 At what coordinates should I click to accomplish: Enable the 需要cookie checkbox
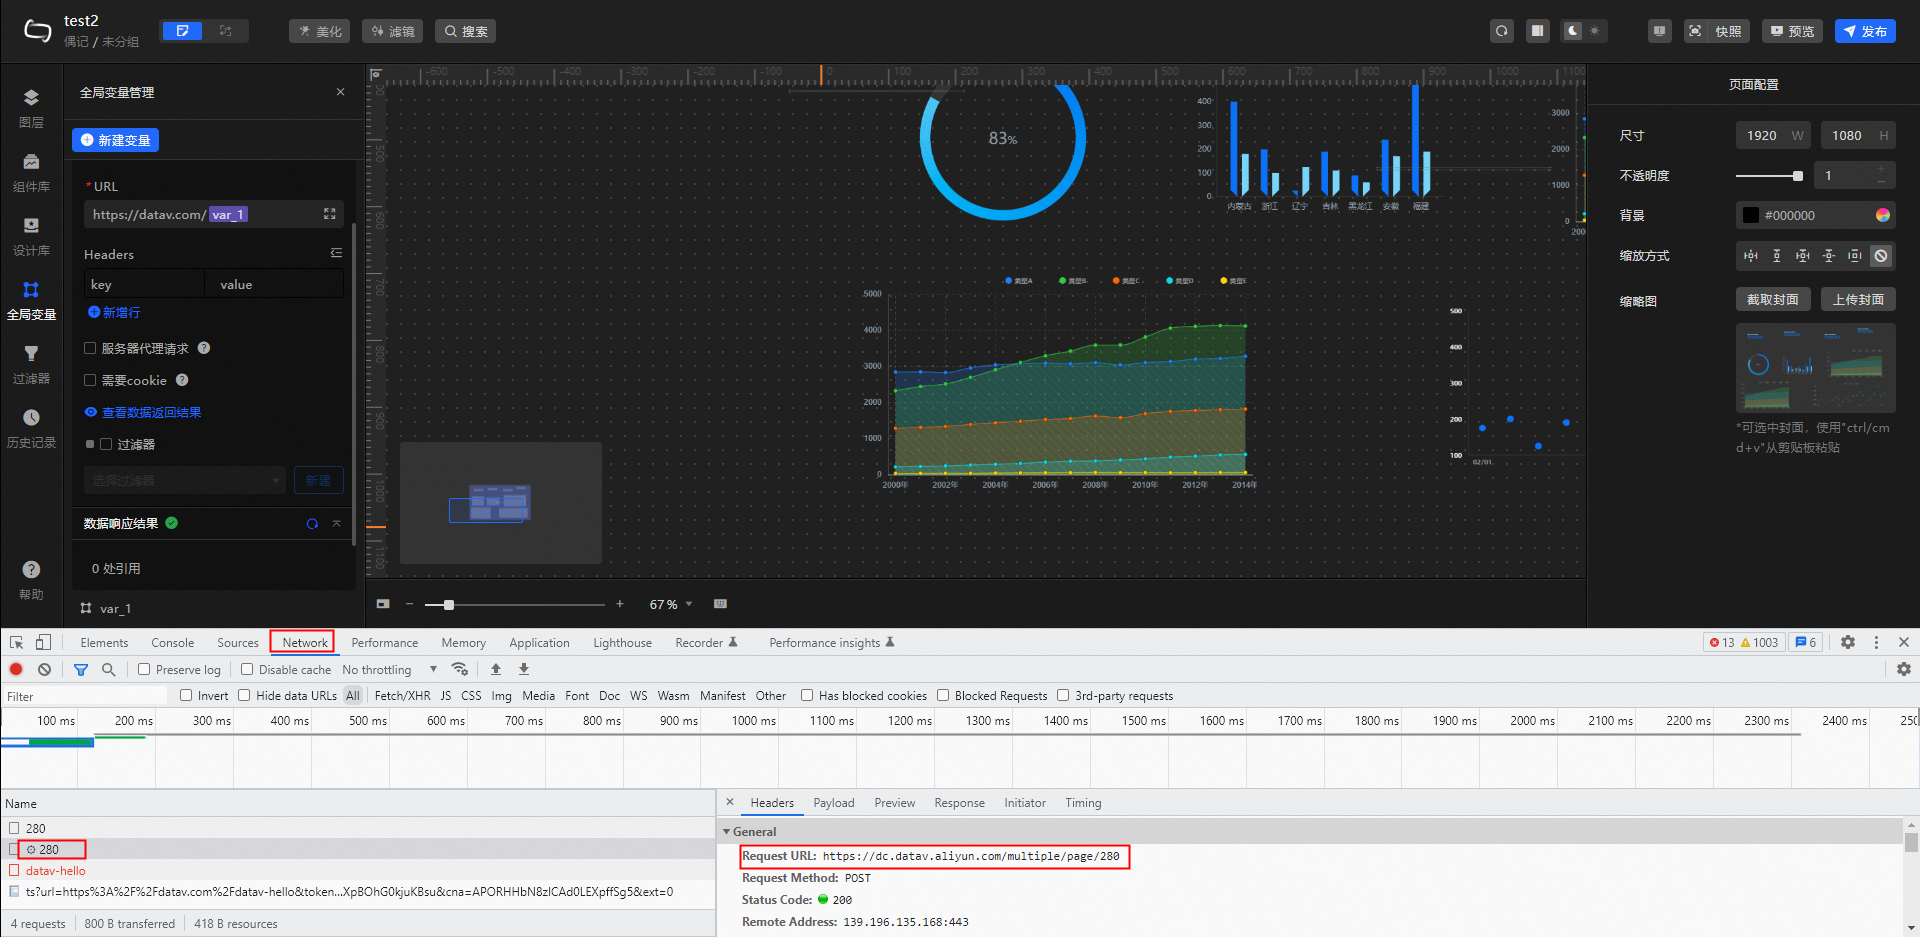(x=90, y=380)
